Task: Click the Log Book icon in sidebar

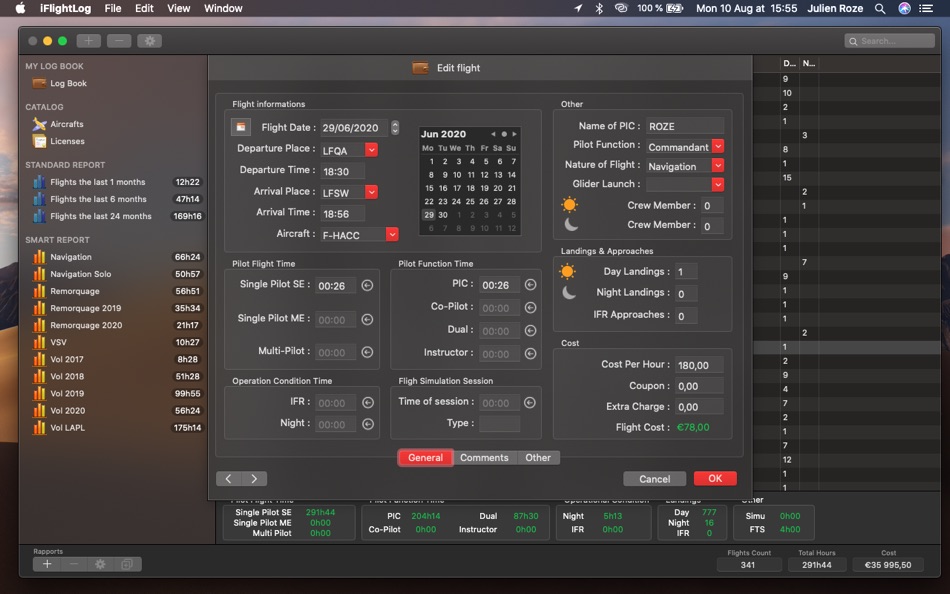Action: 39,83
